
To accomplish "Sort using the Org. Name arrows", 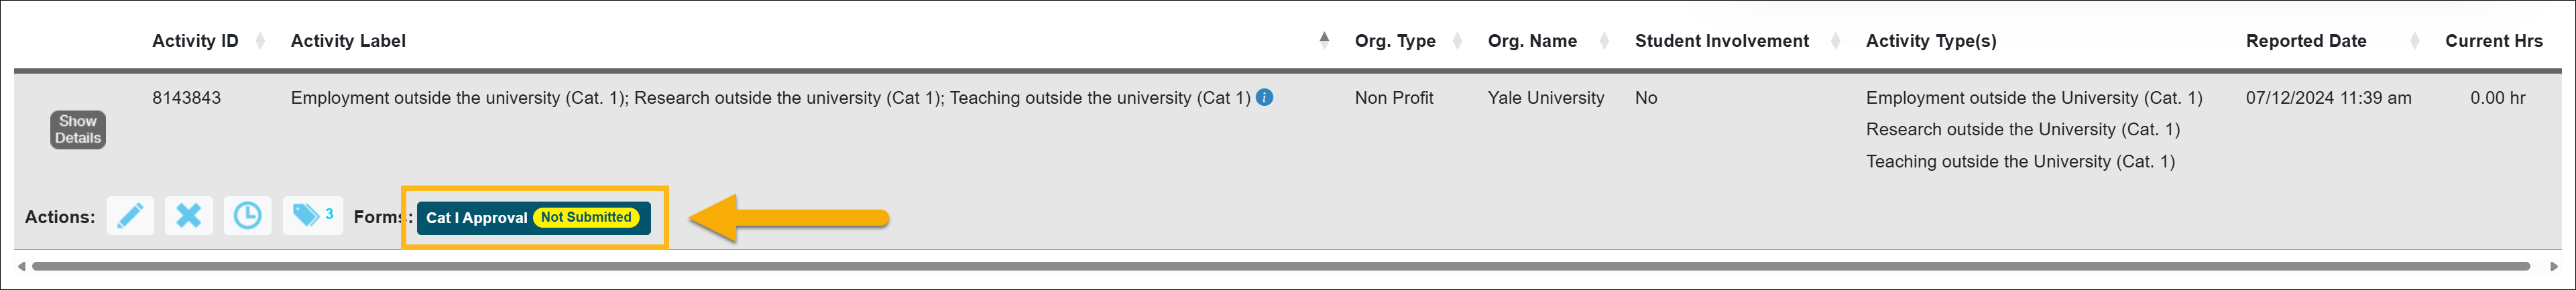I will 1604,41.
